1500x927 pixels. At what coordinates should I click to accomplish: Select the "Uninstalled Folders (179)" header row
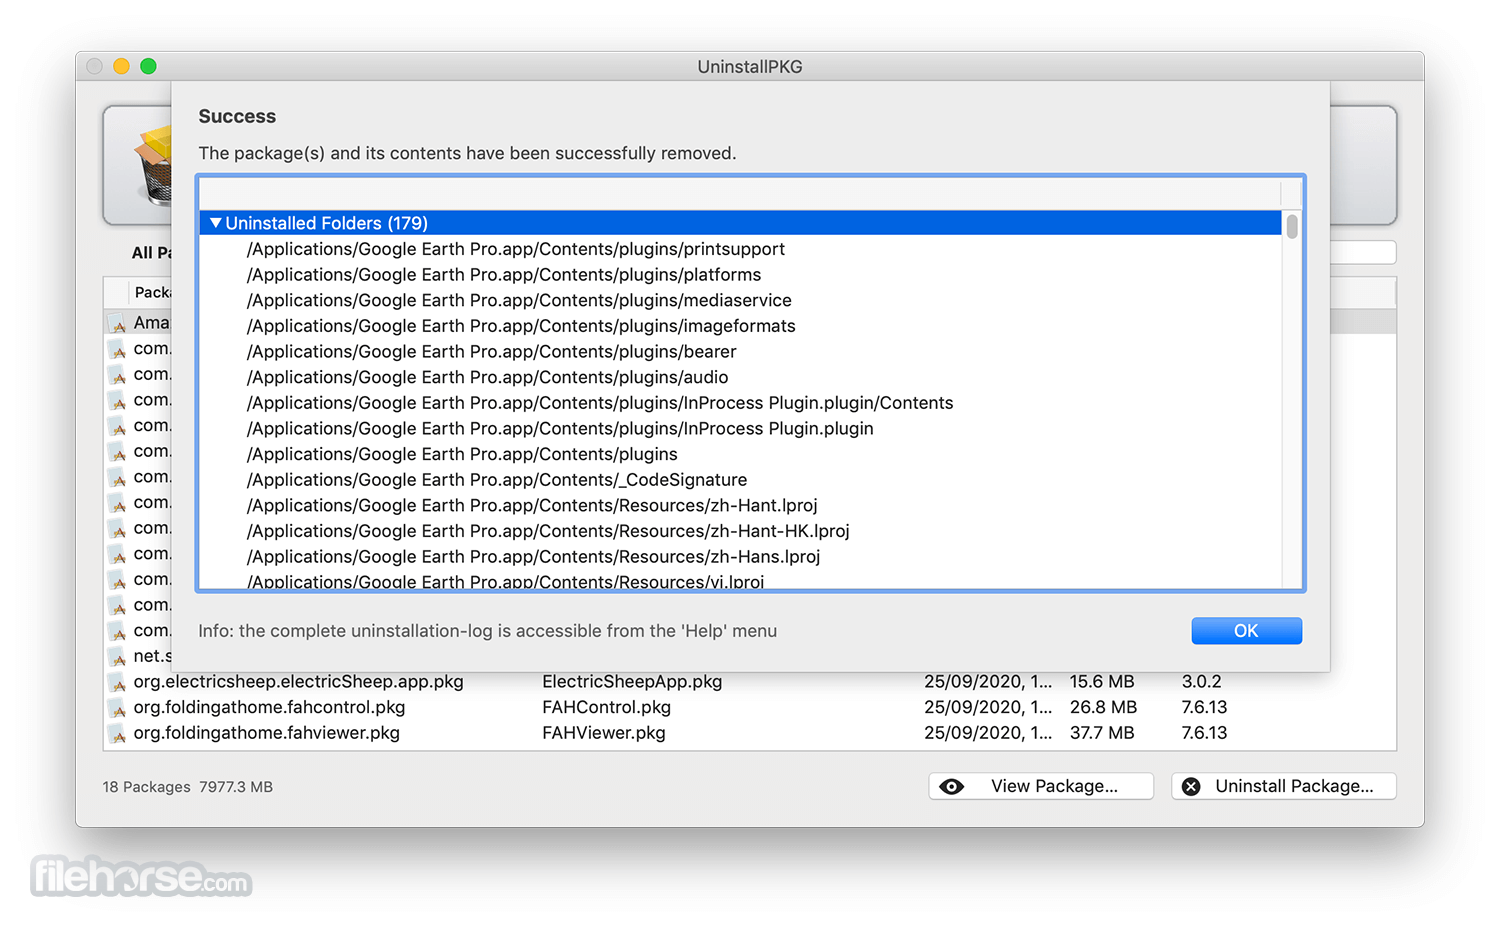(x=741, y=223)
